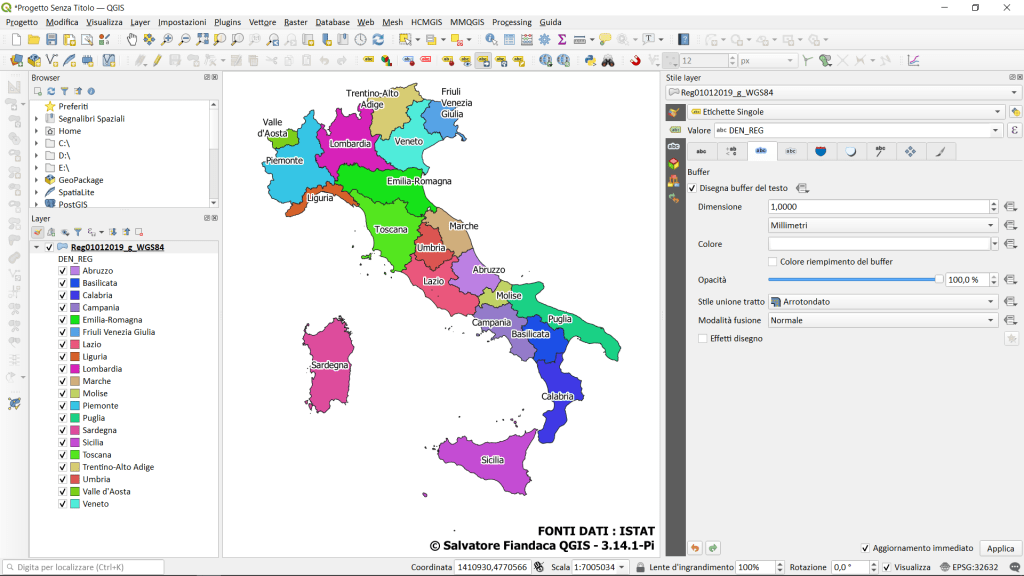
Task: Open 3D View symbology cube icon
Action: pyautogui.click(x=674, y=163)
